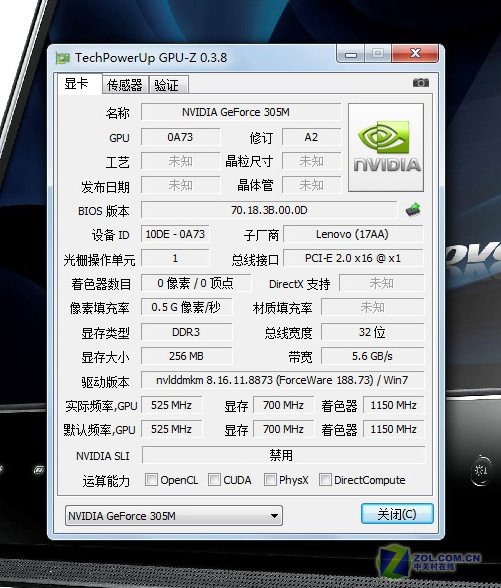The width and height of the screenshot is (501, 588).
Task: Toggle the OpenCL checkbox
Action: click(x=152, y=479)
